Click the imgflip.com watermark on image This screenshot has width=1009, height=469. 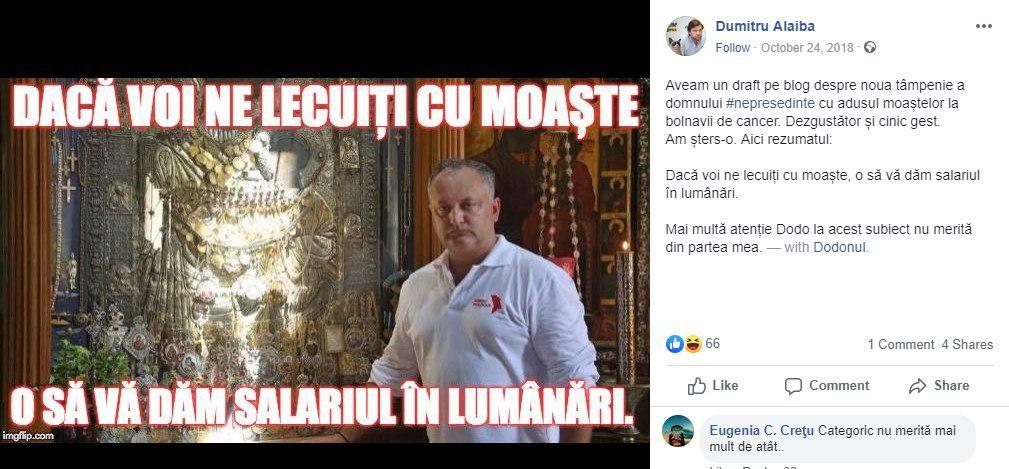[28, 436]
